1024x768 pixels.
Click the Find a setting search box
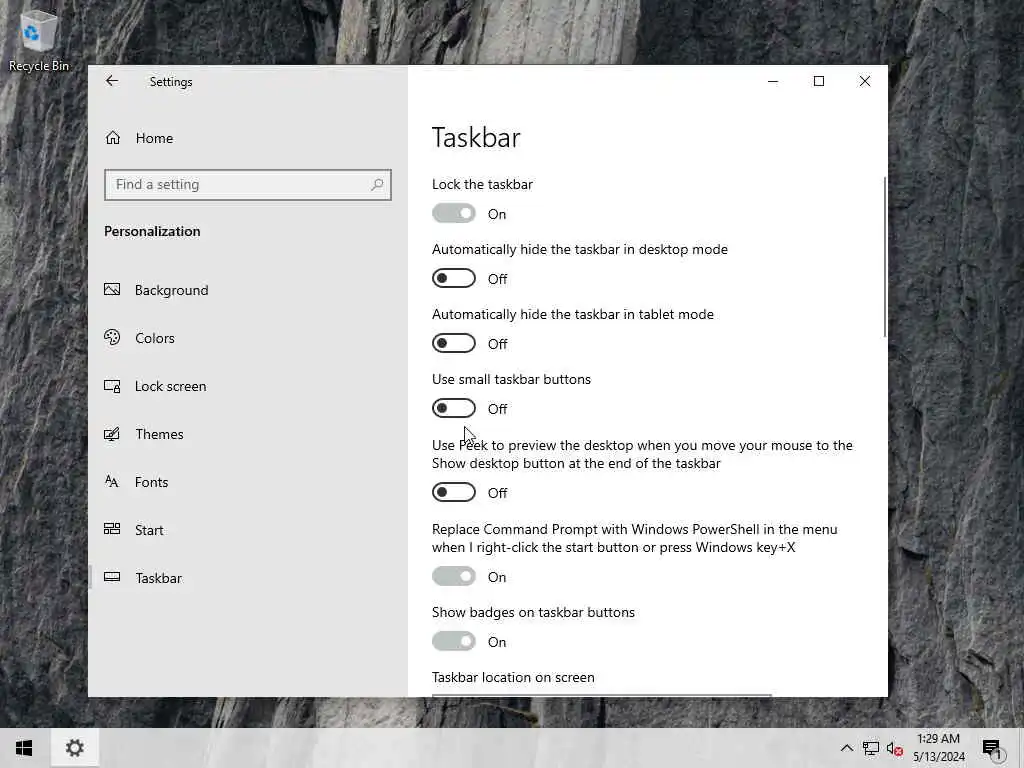tap(248, 185)
